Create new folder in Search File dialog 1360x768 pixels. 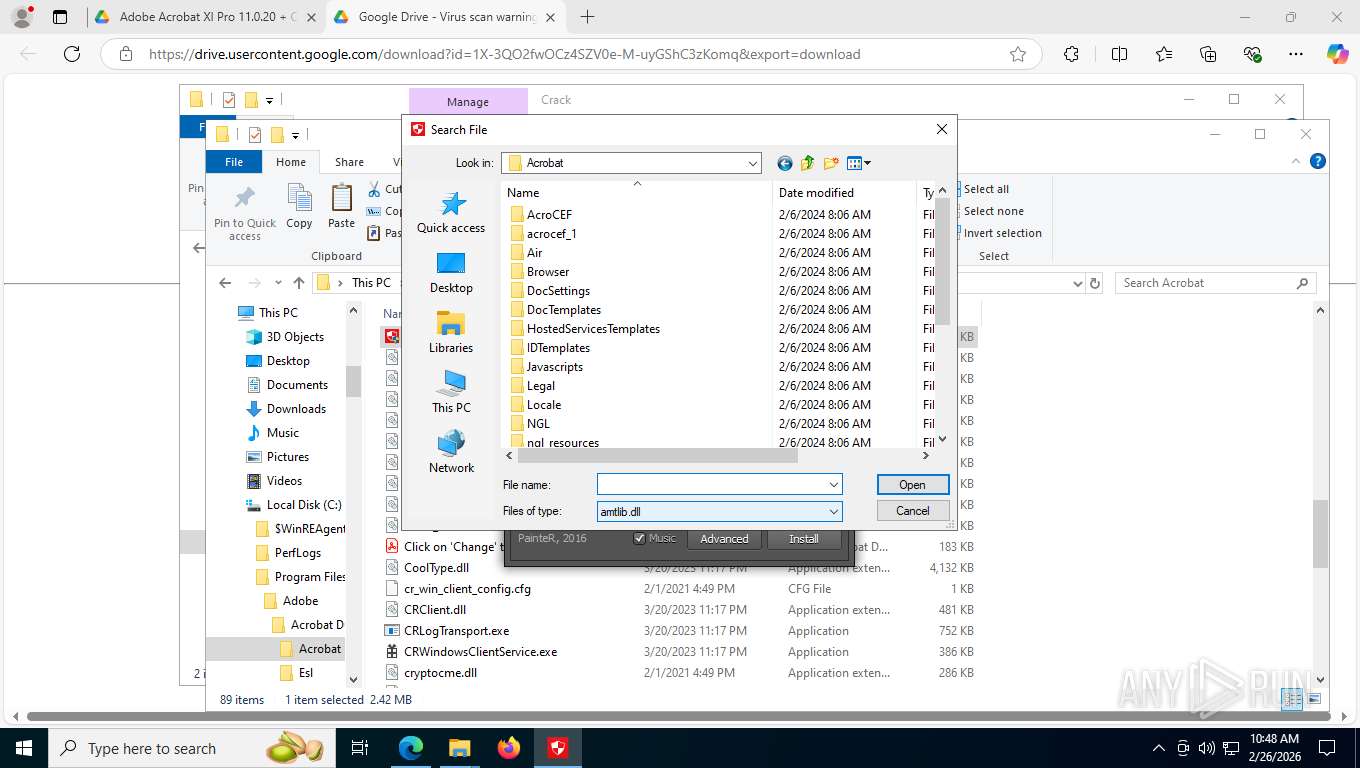point(830,163)
